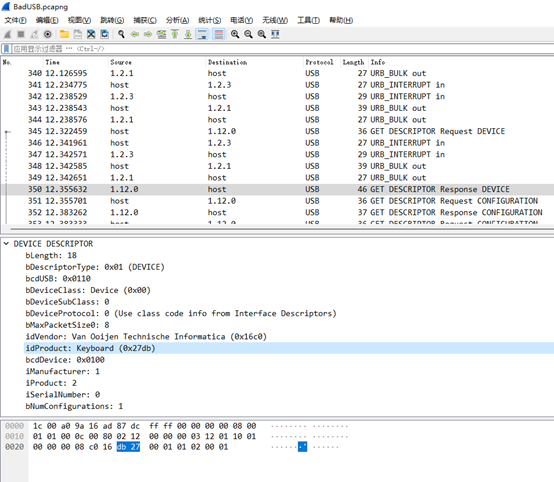Click the save capture file icon
Image resolution: width=554 pixels, height=482 pixels.
78,34
